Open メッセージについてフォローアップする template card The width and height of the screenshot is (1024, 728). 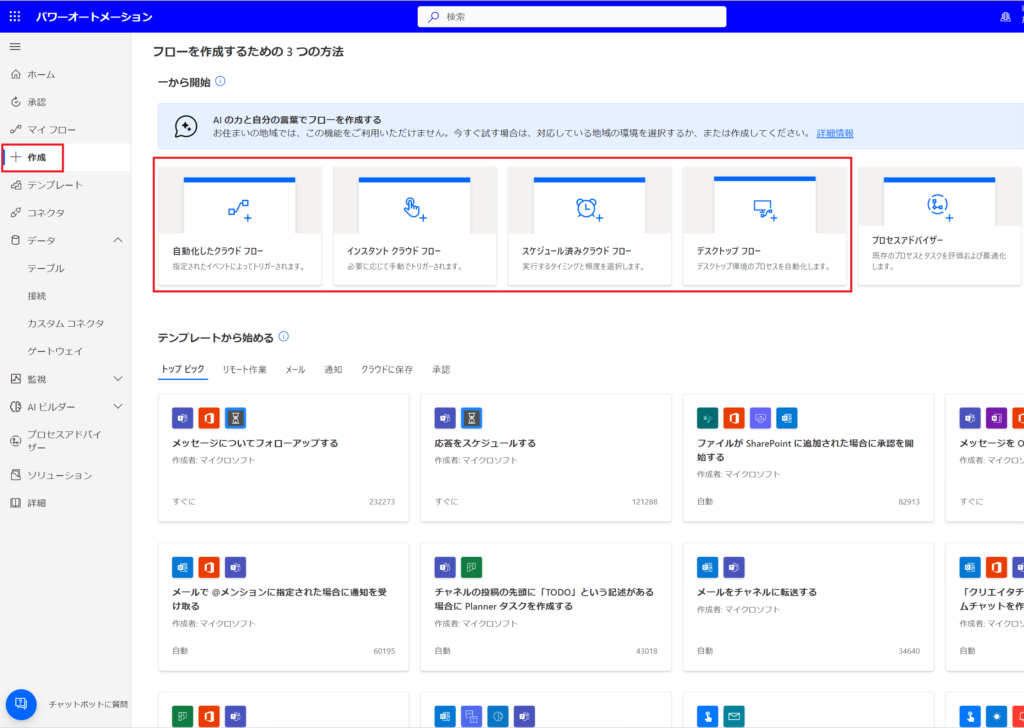(x=283, y=457)
